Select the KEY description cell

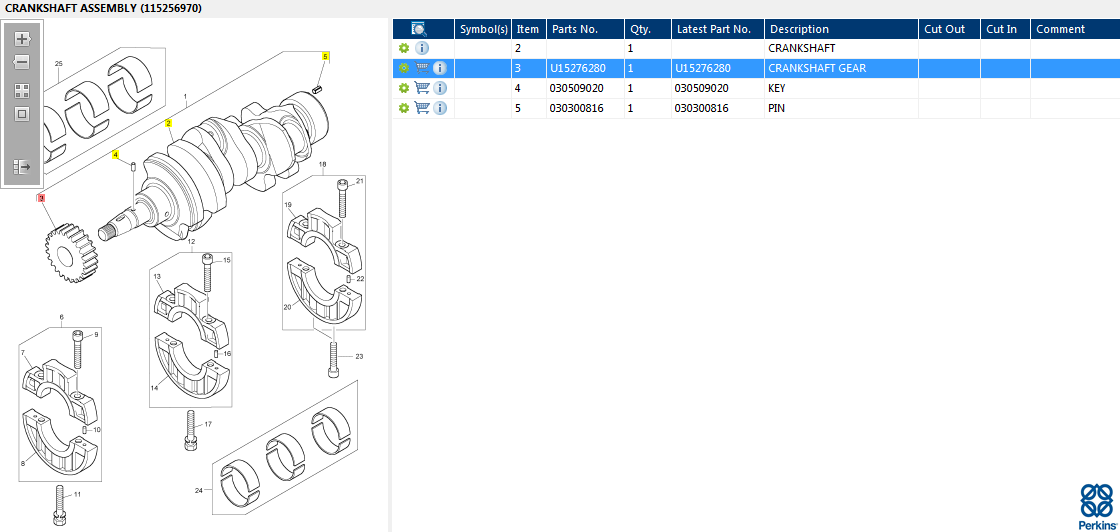[841, 89]
